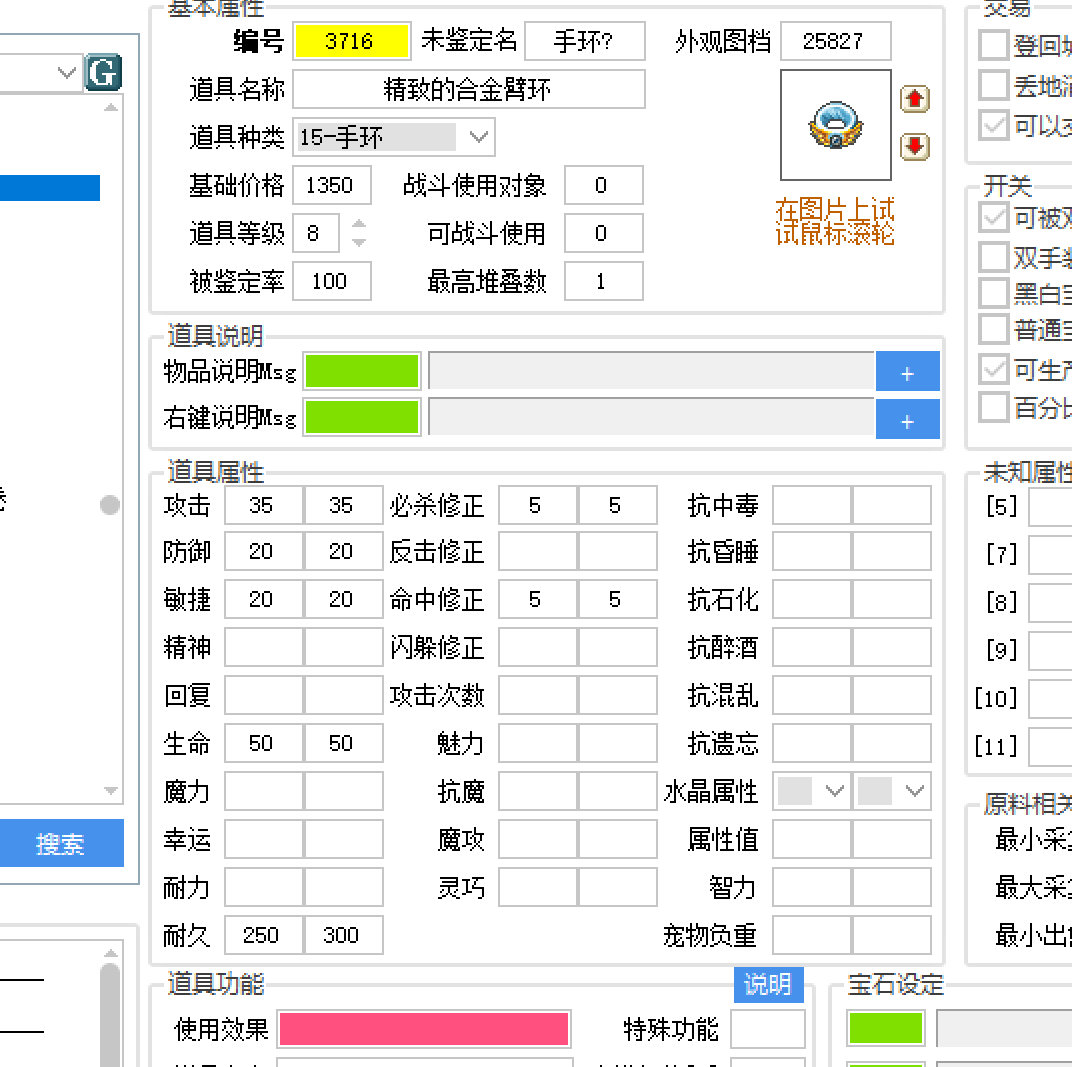
Task: Toggle the 丢地 checkbox
Action: (x=993, y=85)
